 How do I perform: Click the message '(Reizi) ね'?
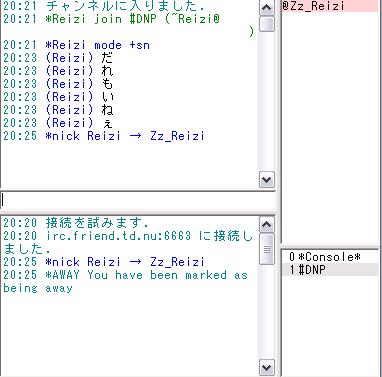click(58, 110)
